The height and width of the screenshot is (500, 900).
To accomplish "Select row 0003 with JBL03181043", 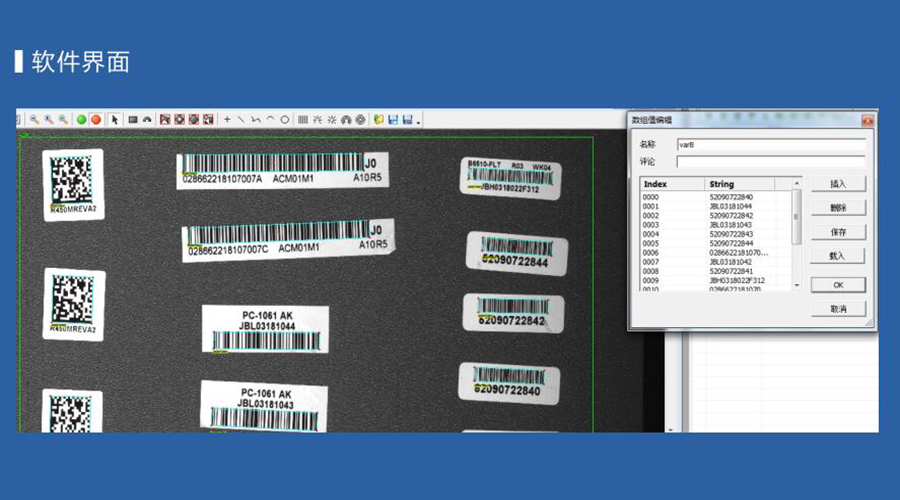I will coord(716,225).
